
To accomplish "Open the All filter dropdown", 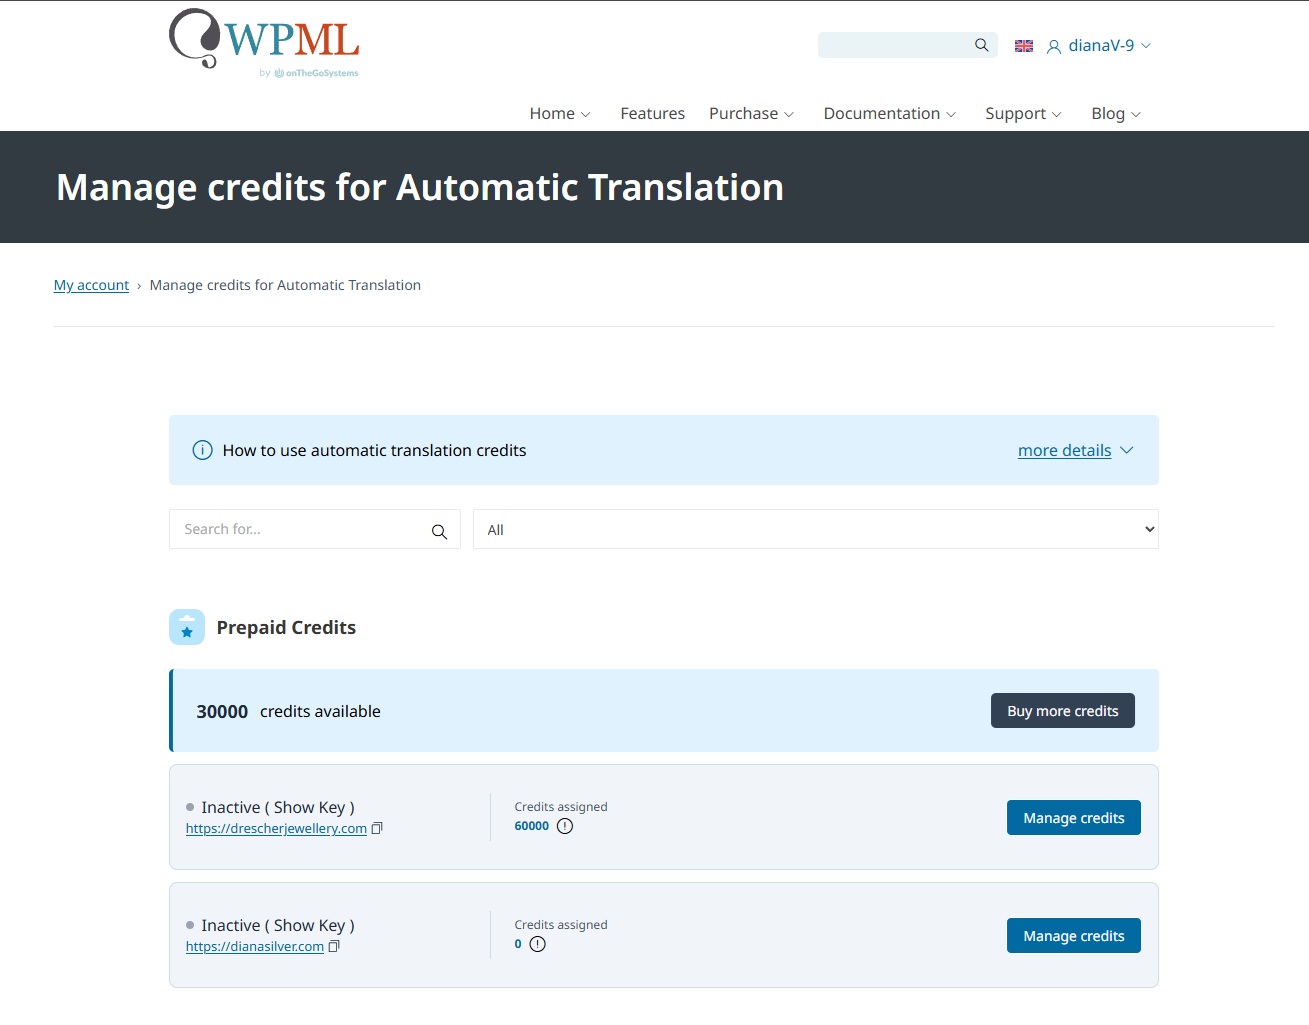I will pyautogui.click(x=816, y=529).
